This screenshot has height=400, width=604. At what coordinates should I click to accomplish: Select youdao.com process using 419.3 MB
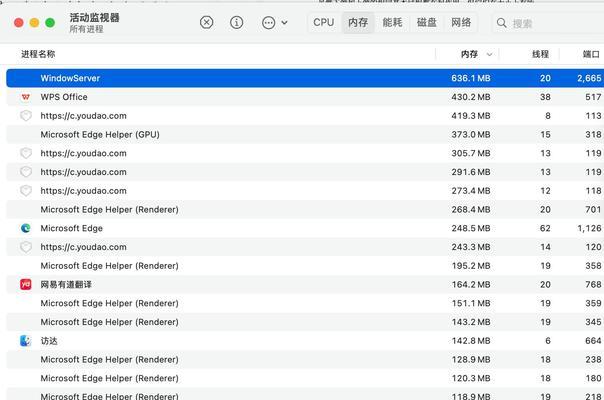(83, 116)
